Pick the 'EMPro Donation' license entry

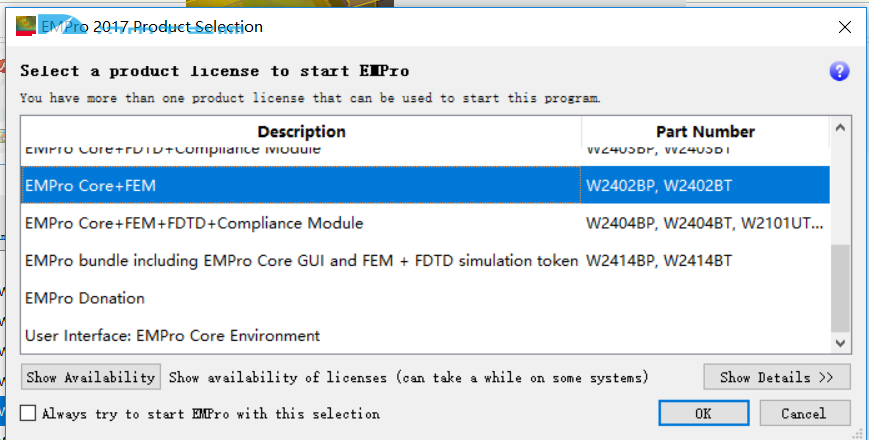coord(300,298)
